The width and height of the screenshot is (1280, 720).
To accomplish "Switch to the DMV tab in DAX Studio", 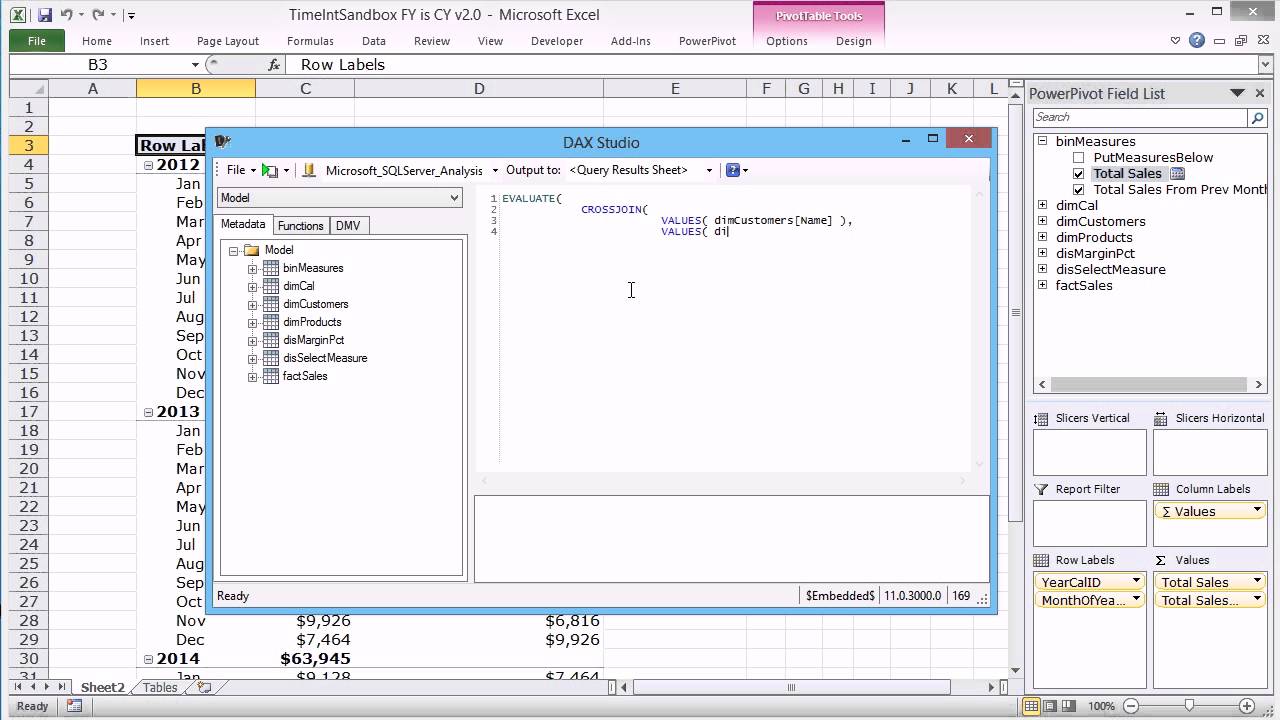I will [348, 226].
